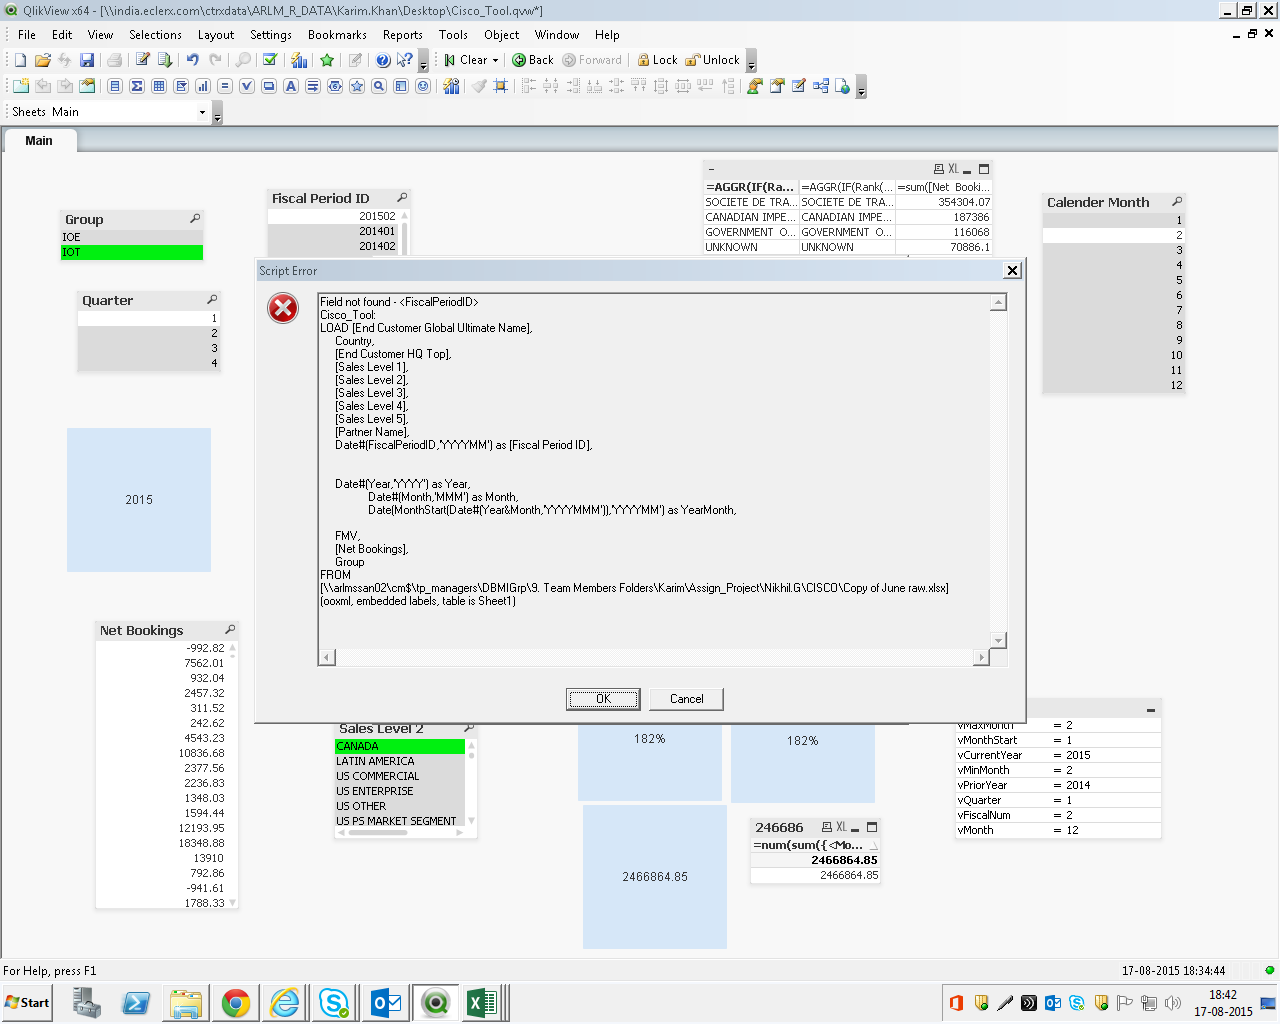1280x1024 pixels.
Task: Open the Layout menu
Action: pyautogui.click(x=216, y=35)
